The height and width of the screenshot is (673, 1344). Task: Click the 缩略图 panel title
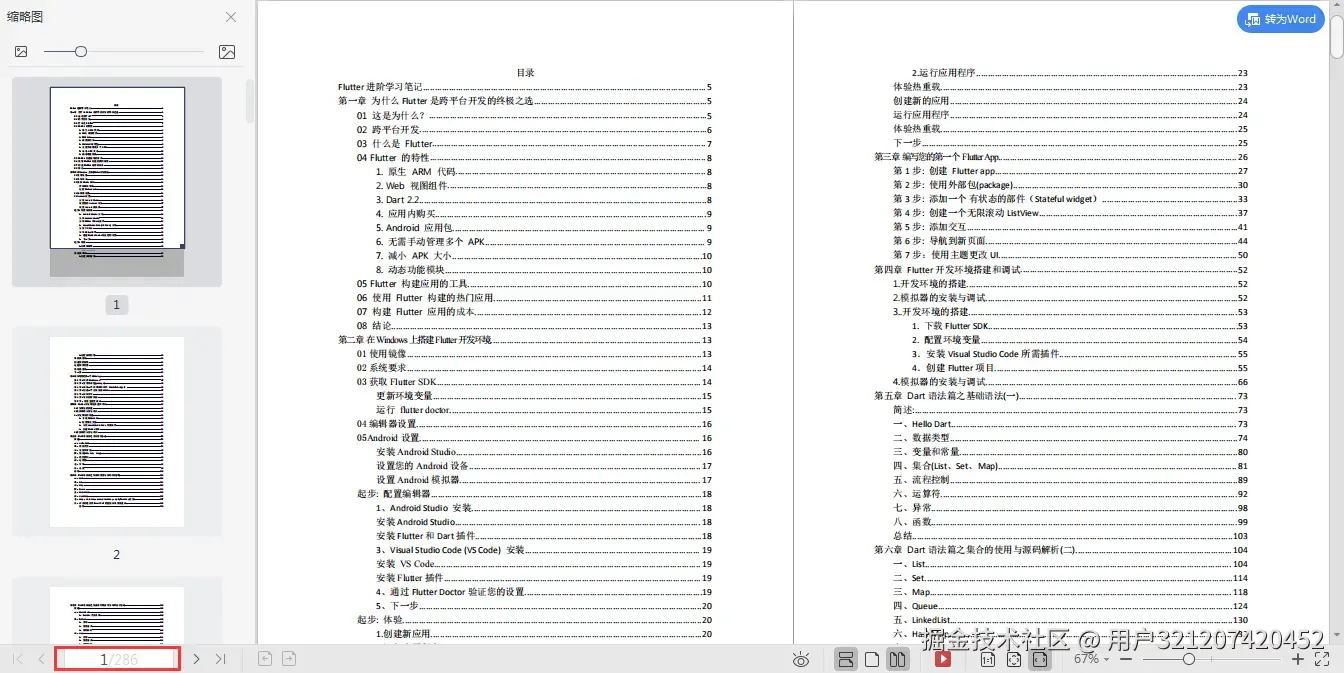coord(25,17)
